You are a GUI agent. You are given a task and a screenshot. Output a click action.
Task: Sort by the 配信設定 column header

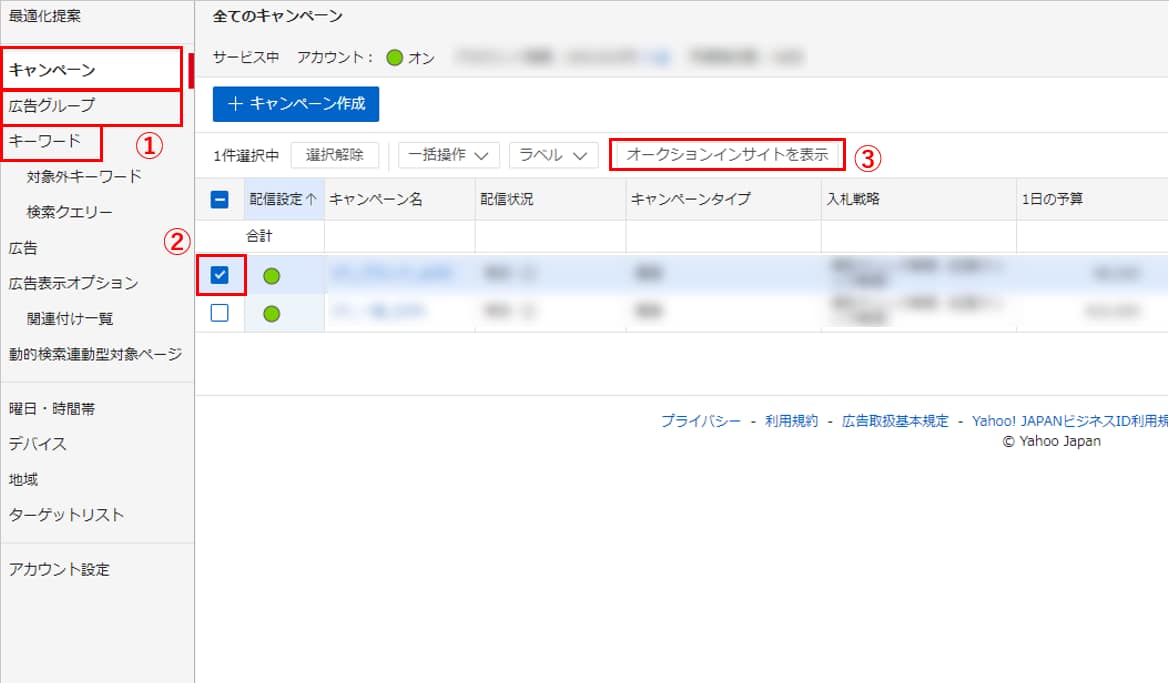(x=282, y=199)
